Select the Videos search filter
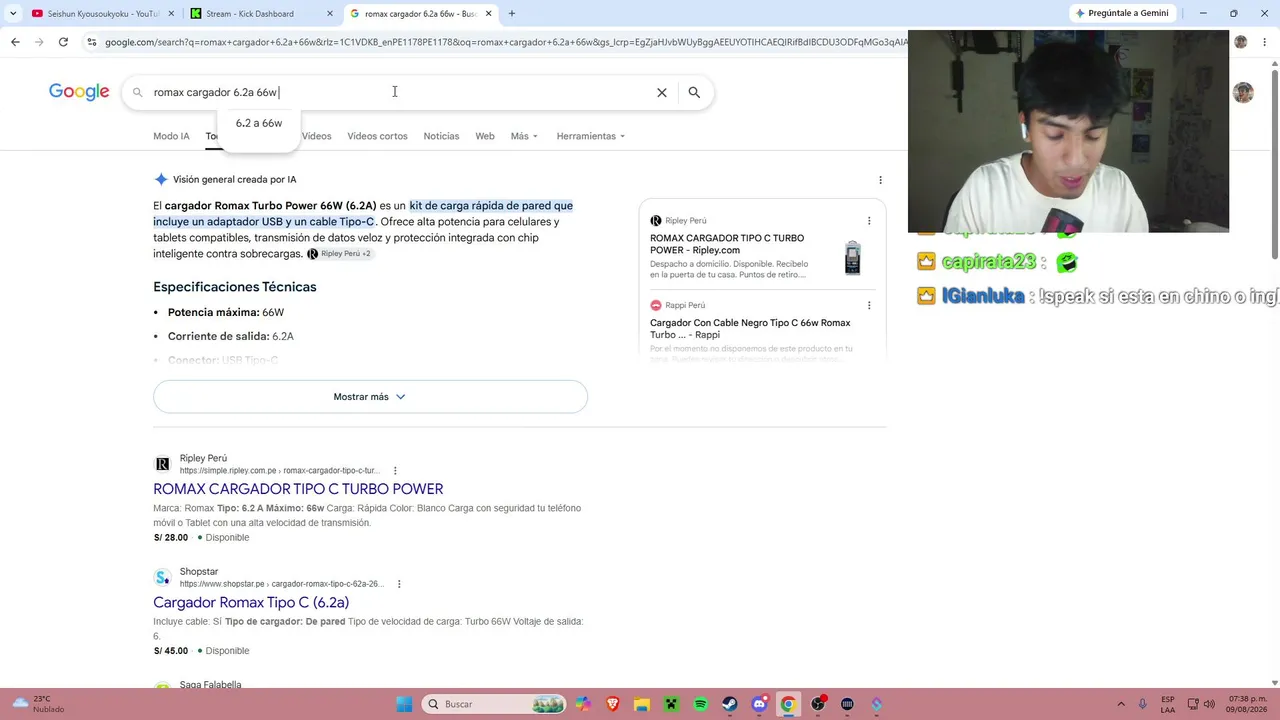This screenshot has width=1280, height=720. pyautogui.click(x=316, y=136)
